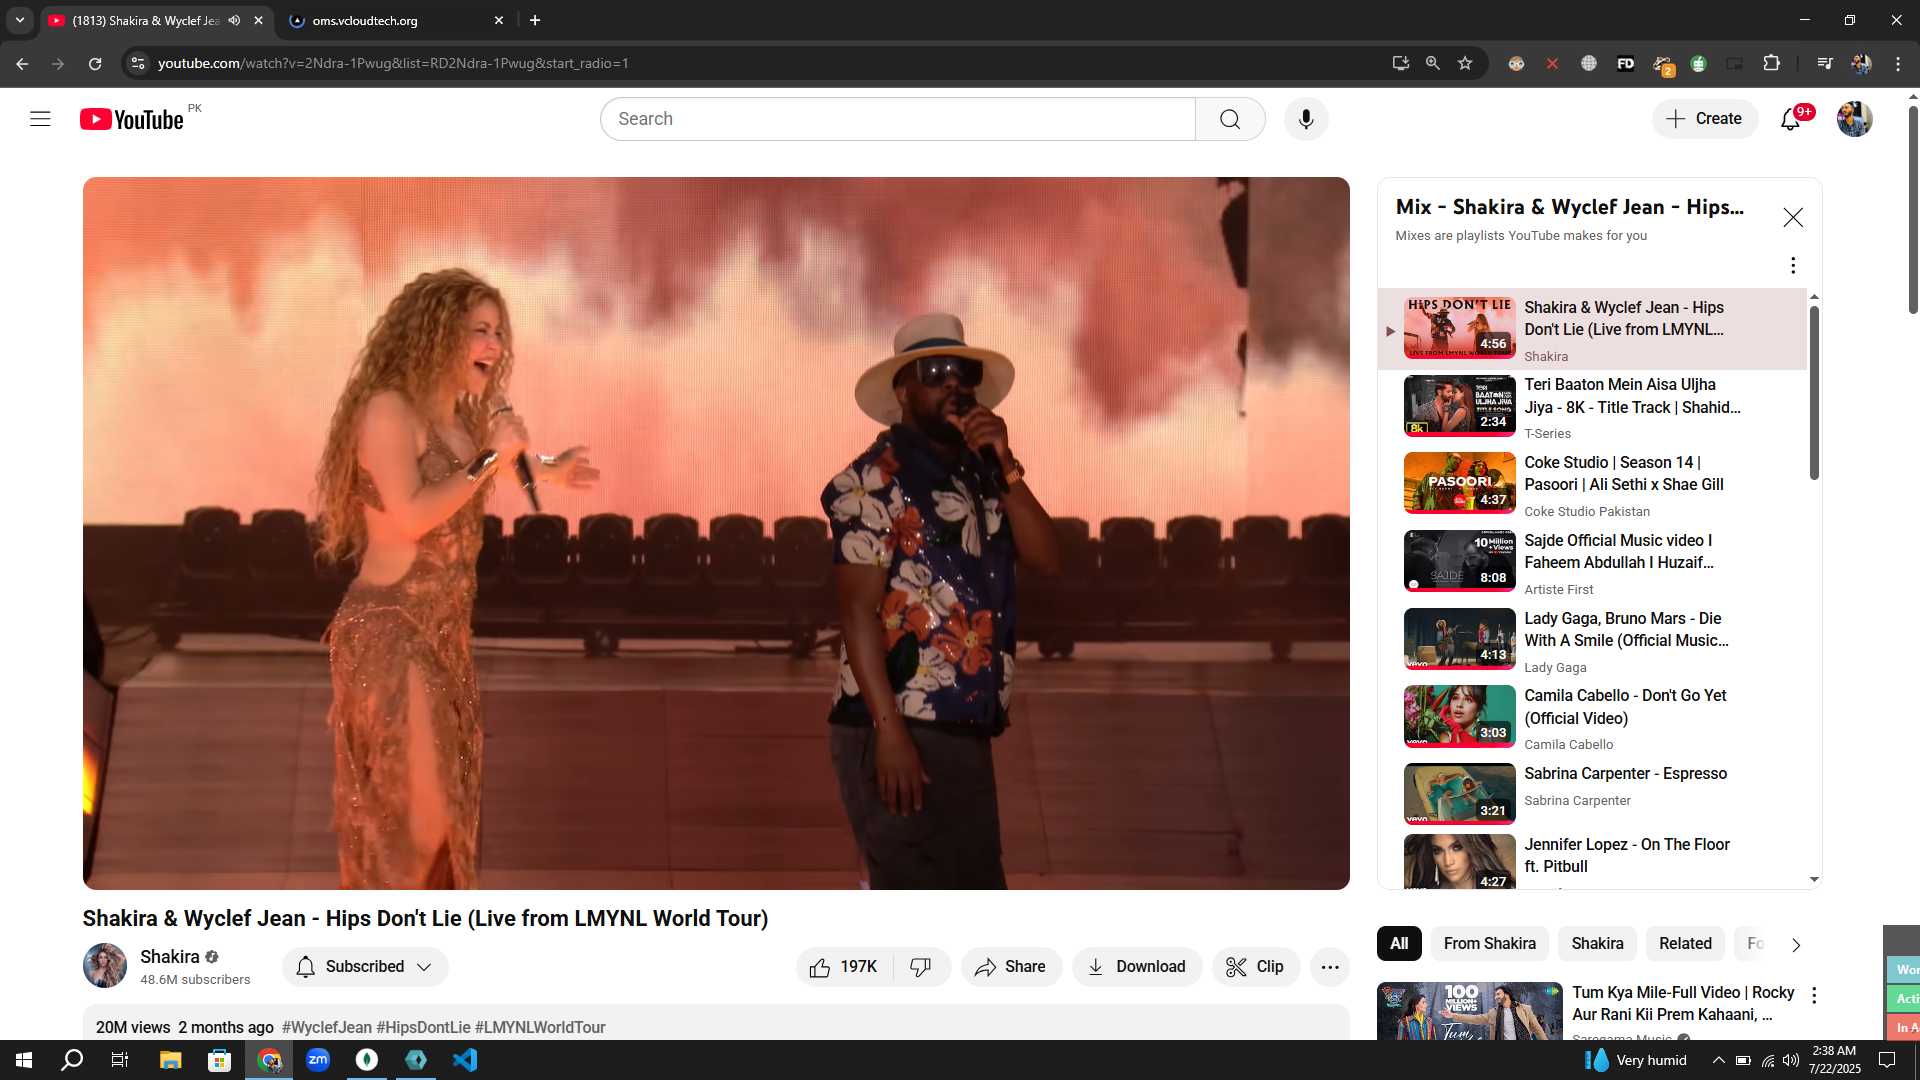The height and width of the screenshot is (1080, 1920).
Task: Play Die With A Smile video
Action: 1592,641
